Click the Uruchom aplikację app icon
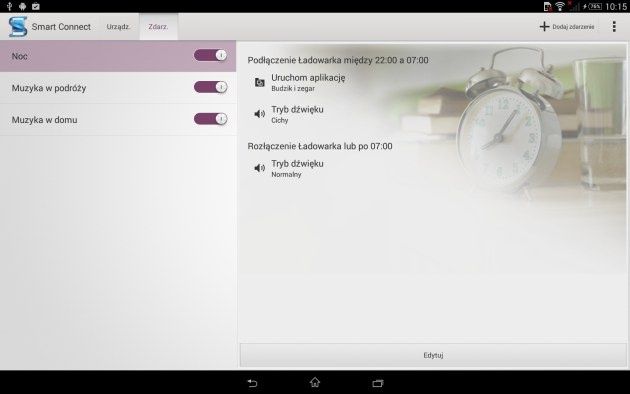This screenshot has width=630, height=394. click(260, 82)
